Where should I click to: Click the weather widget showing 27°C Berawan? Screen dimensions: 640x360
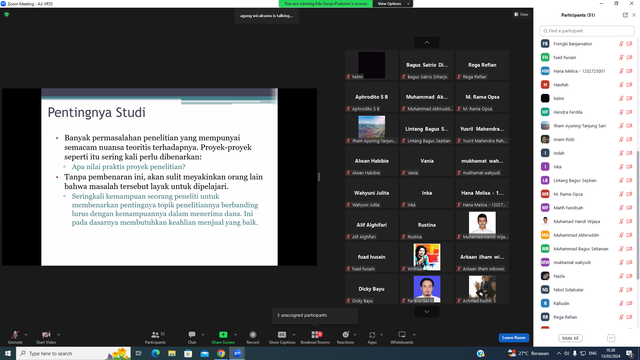point(528,353)
